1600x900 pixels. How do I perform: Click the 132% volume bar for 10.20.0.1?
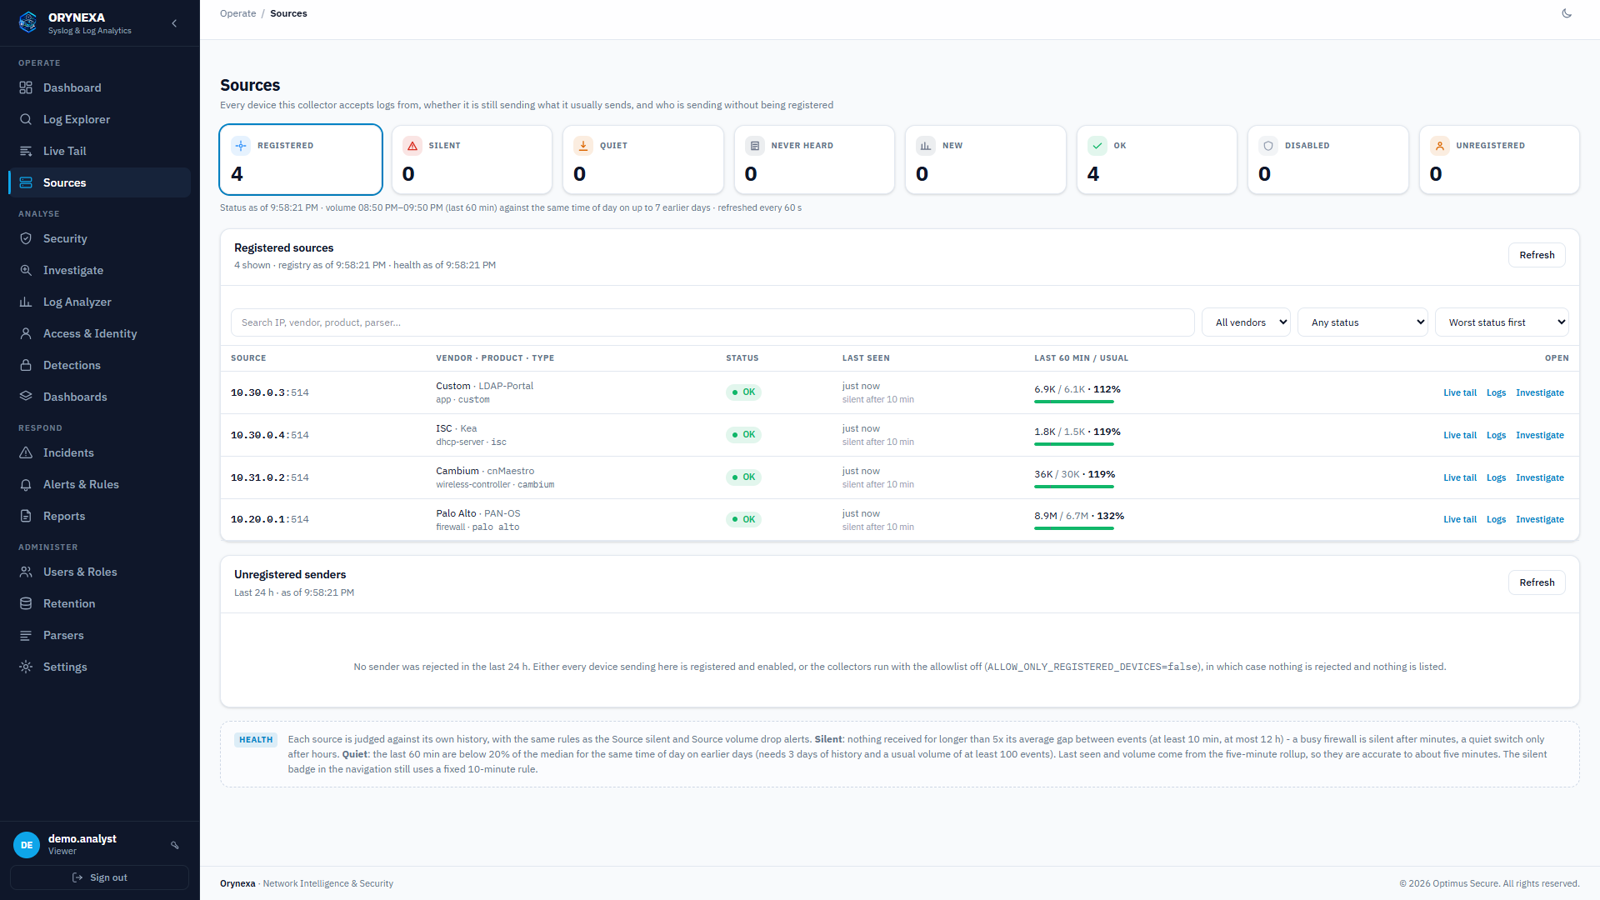coord(1074,528)
